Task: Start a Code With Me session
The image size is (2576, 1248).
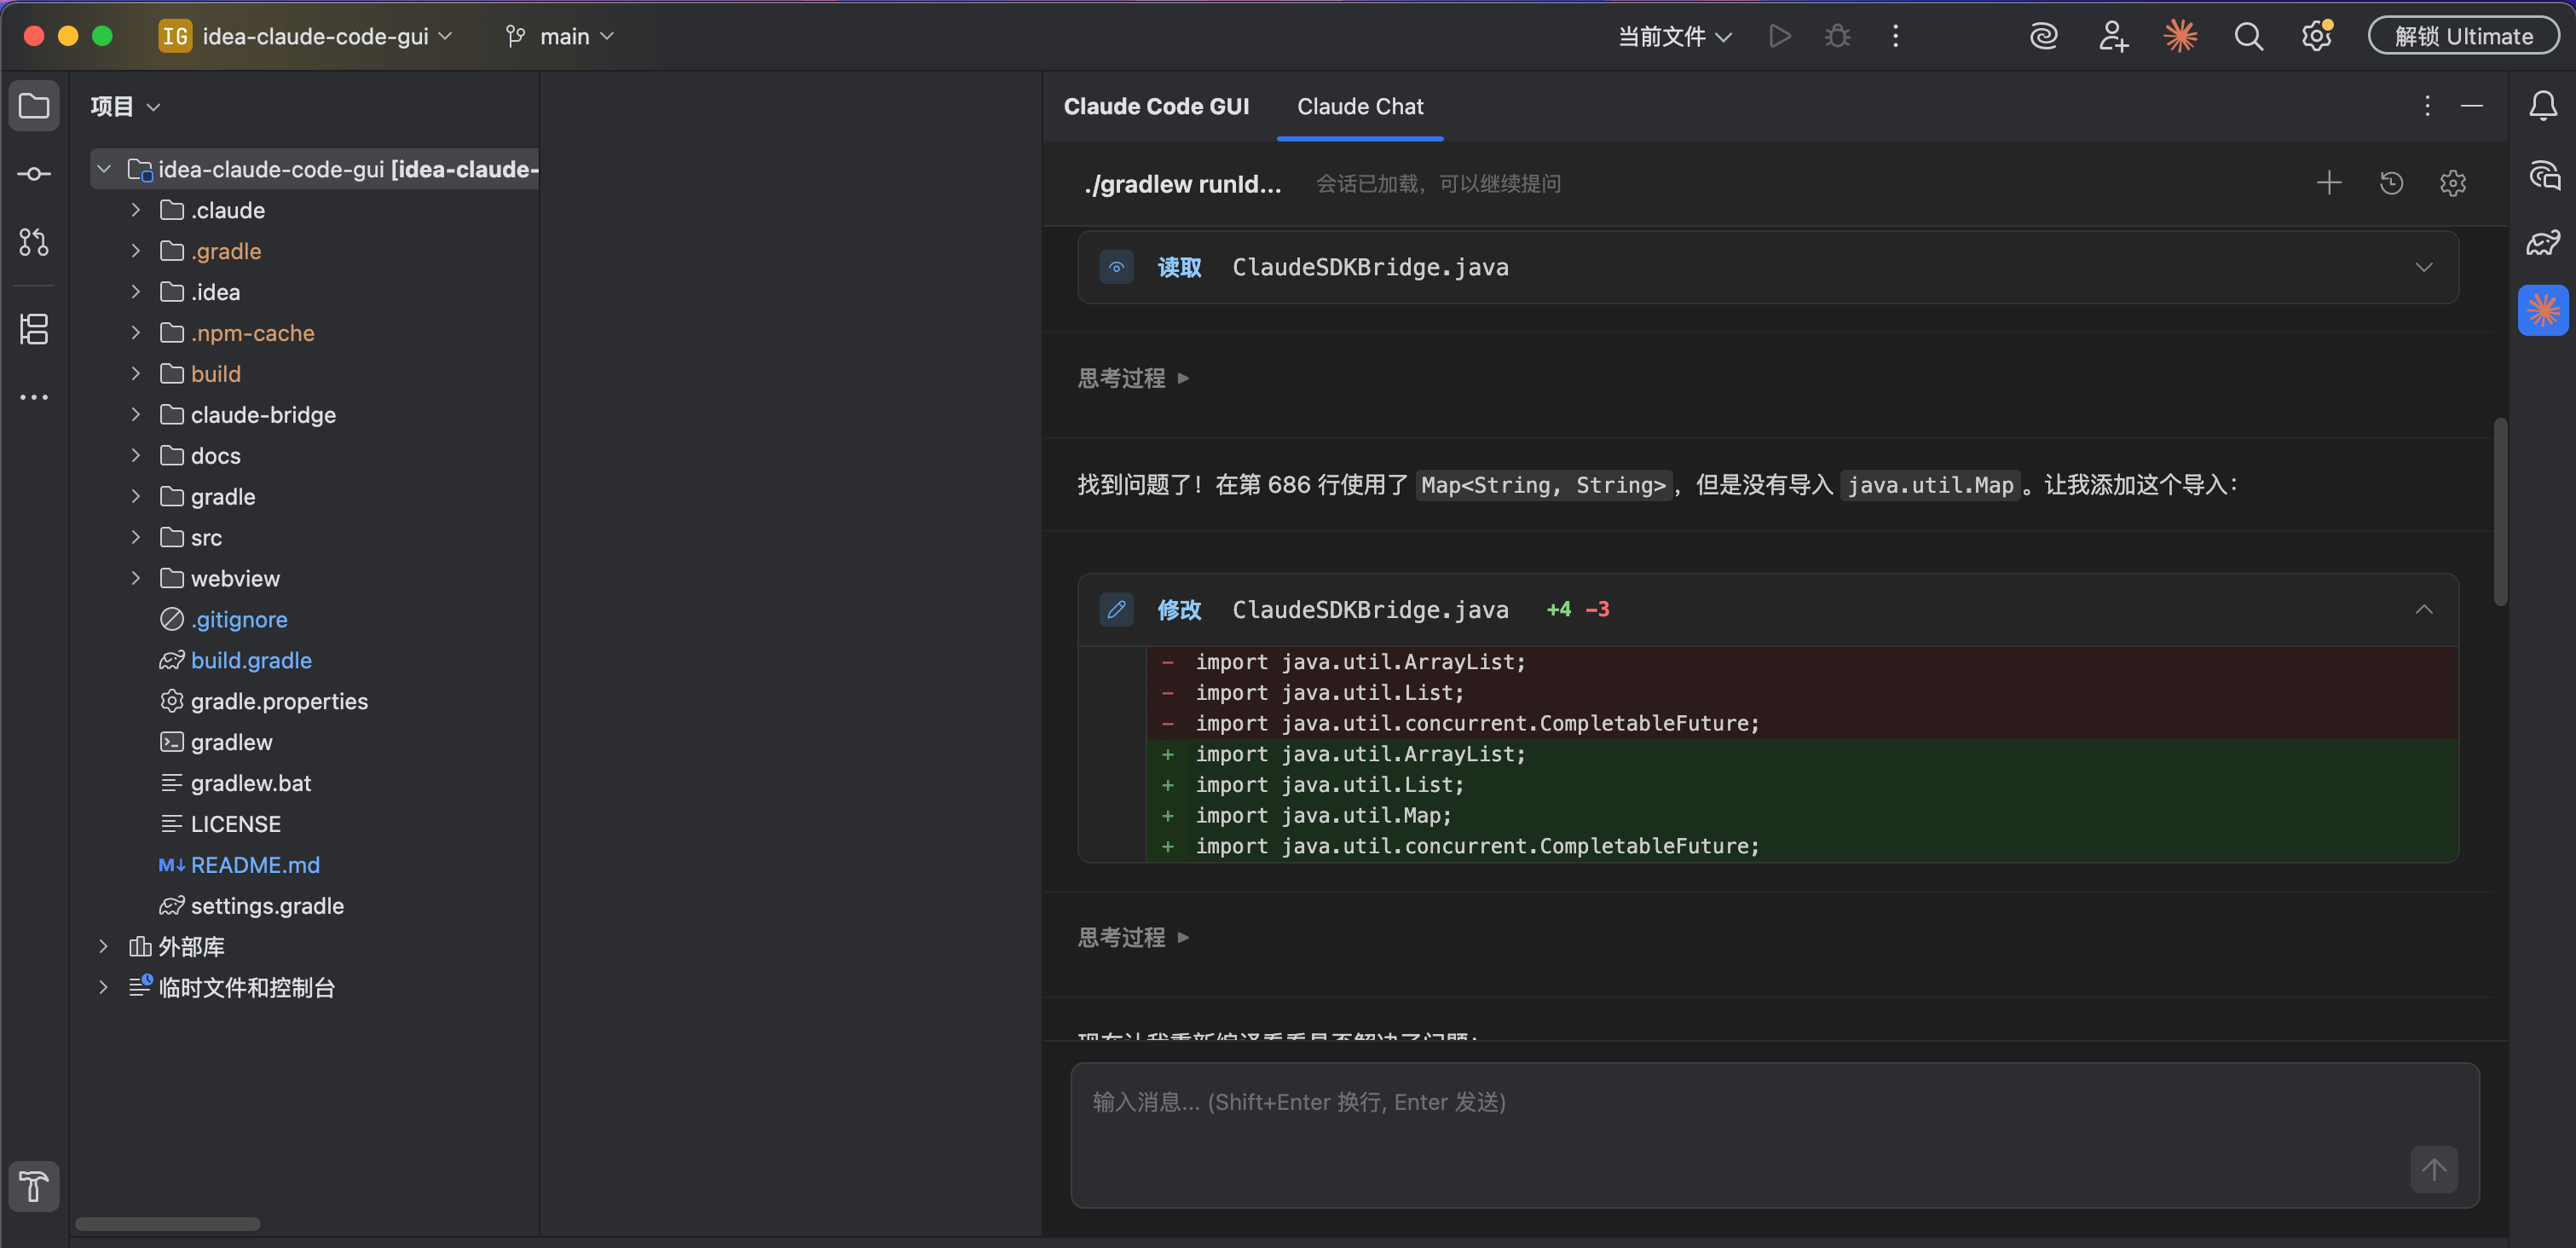Action: (x=2113, y=36)
